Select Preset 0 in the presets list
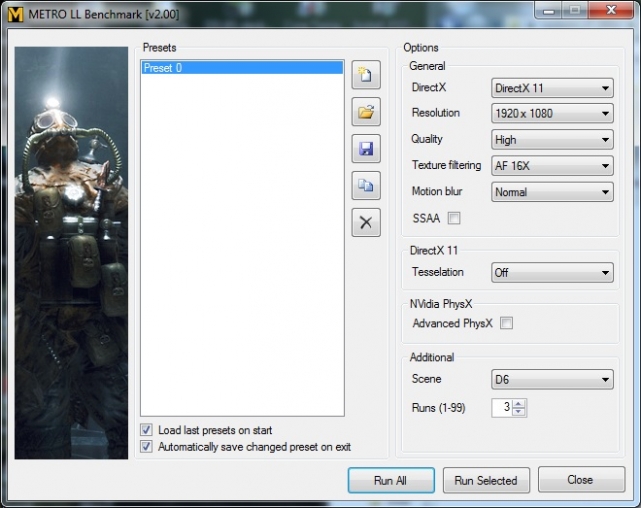641x508 pixels. pos(242,67)
